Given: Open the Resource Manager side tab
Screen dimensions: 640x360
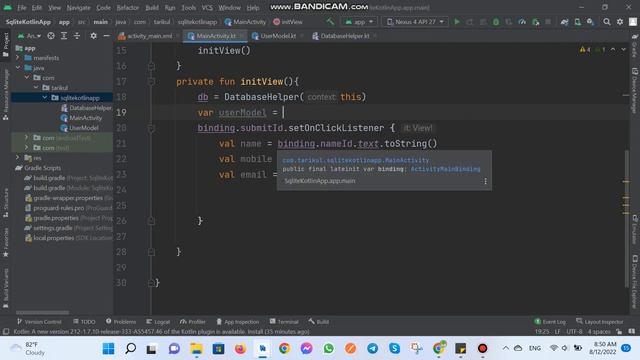Looking at the screenshot, I should (x=6, y=94).
